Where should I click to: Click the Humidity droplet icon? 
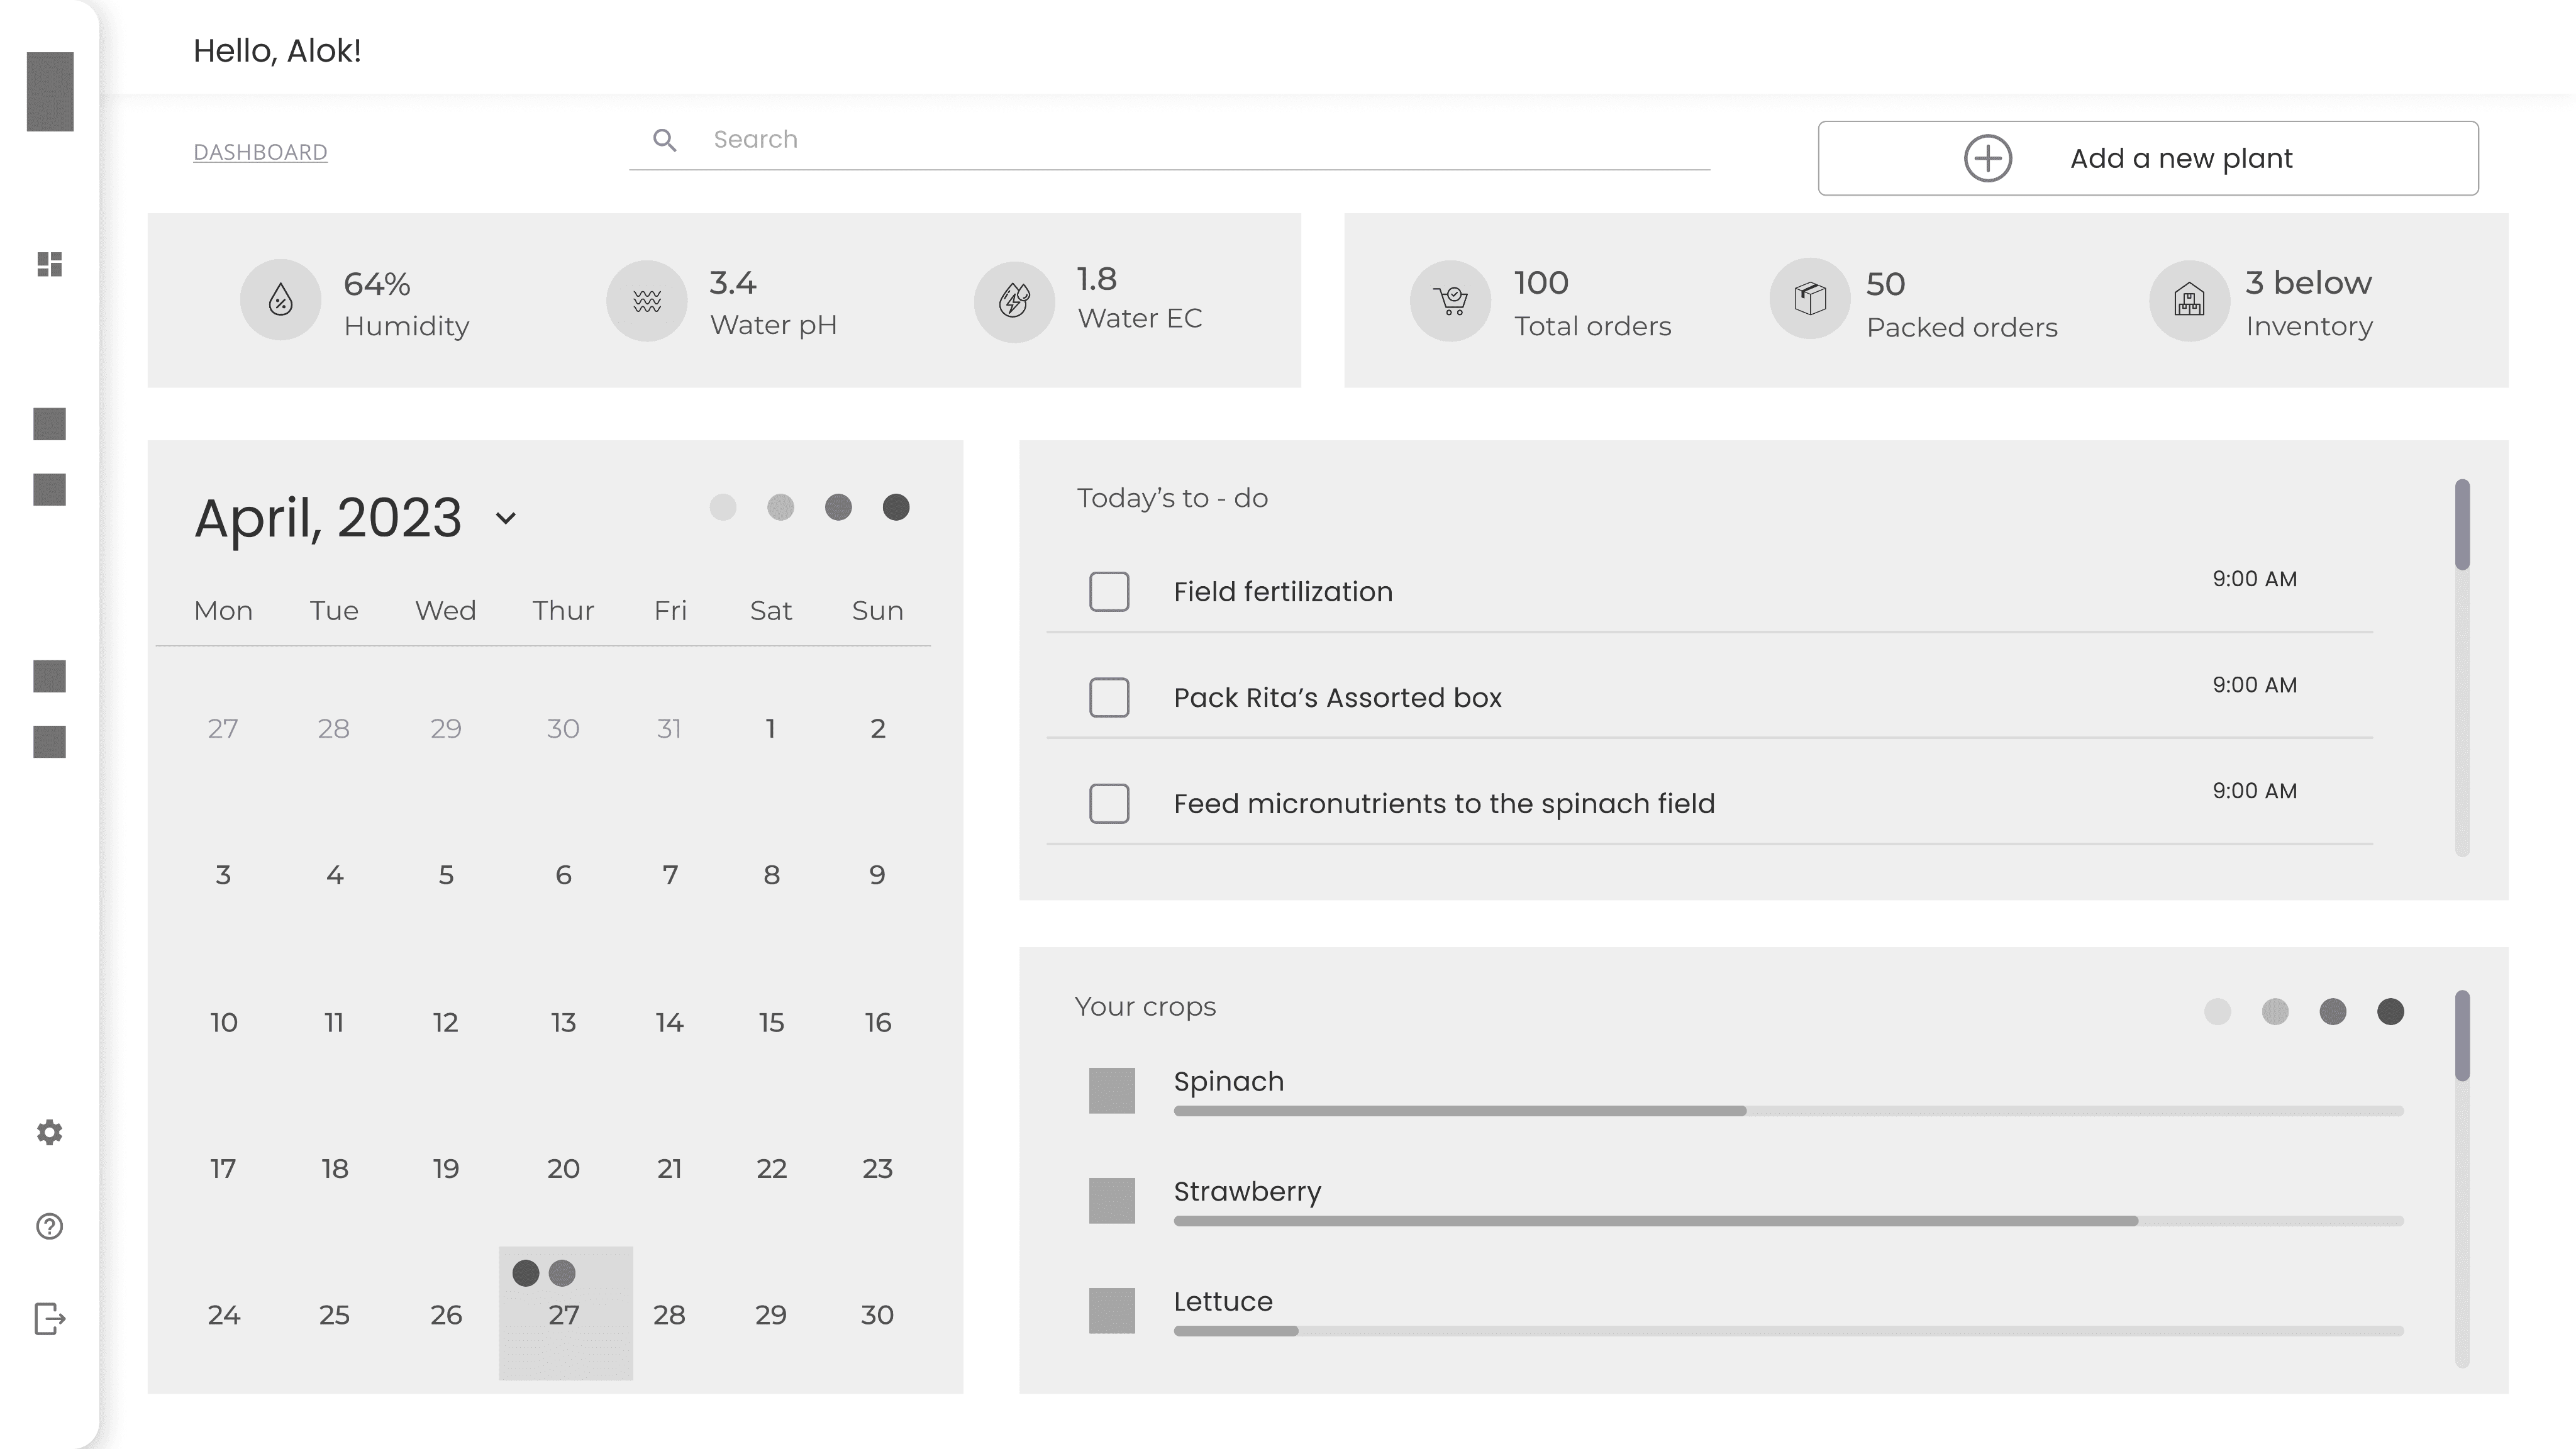pyautogui.click(x=281, y=300)
